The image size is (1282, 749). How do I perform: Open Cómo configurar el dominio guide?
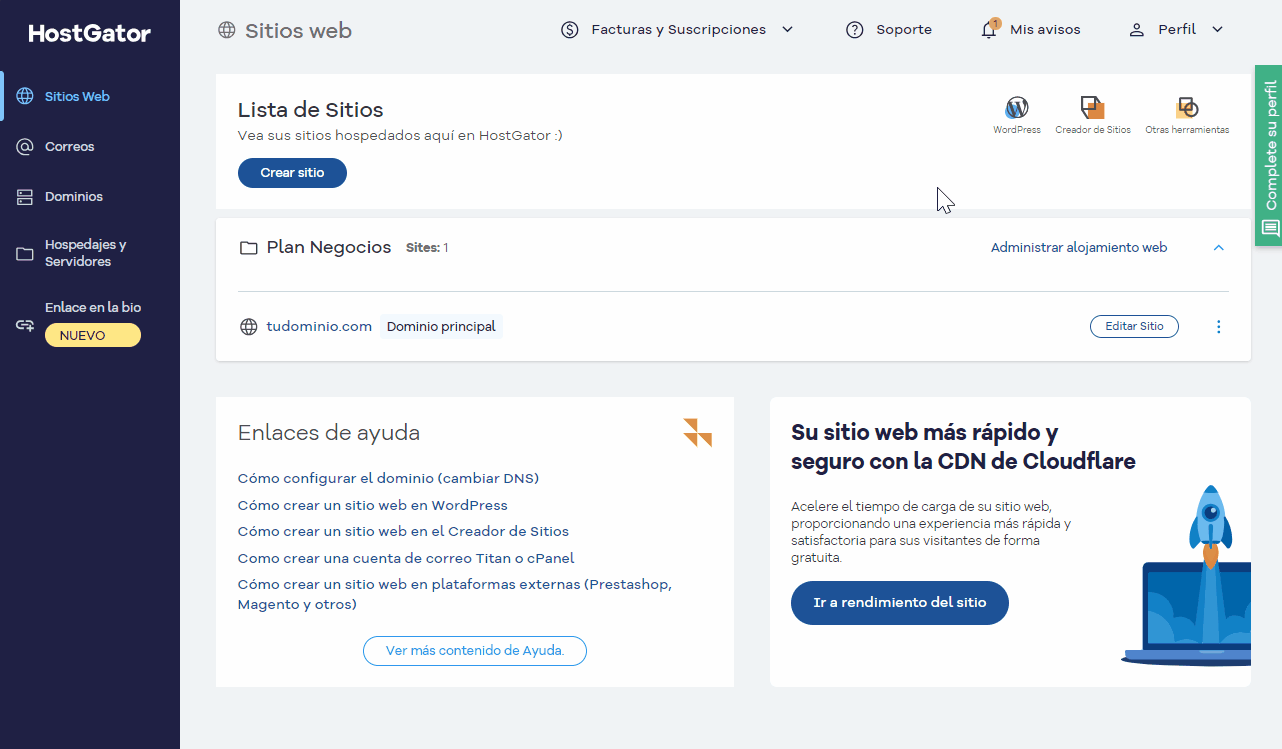(x=389, y=478)
